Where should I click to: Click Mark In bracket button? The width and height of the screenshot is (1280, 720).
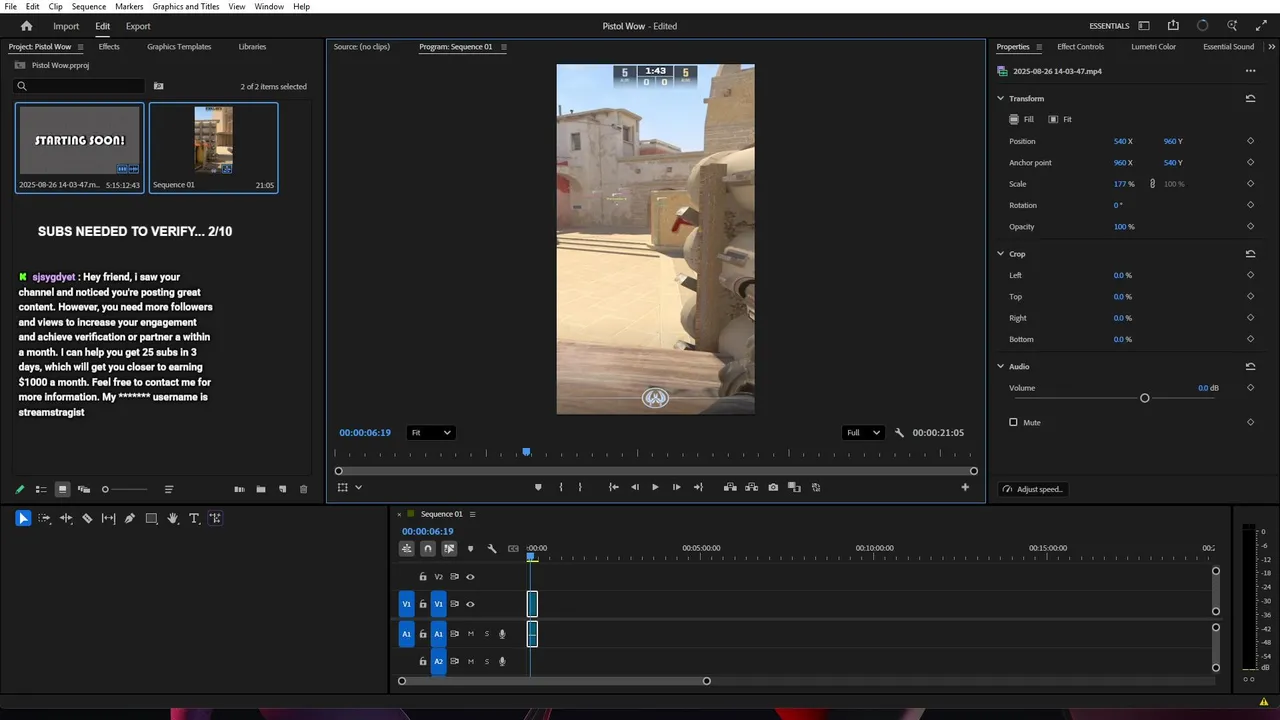[x=560, y=487]
